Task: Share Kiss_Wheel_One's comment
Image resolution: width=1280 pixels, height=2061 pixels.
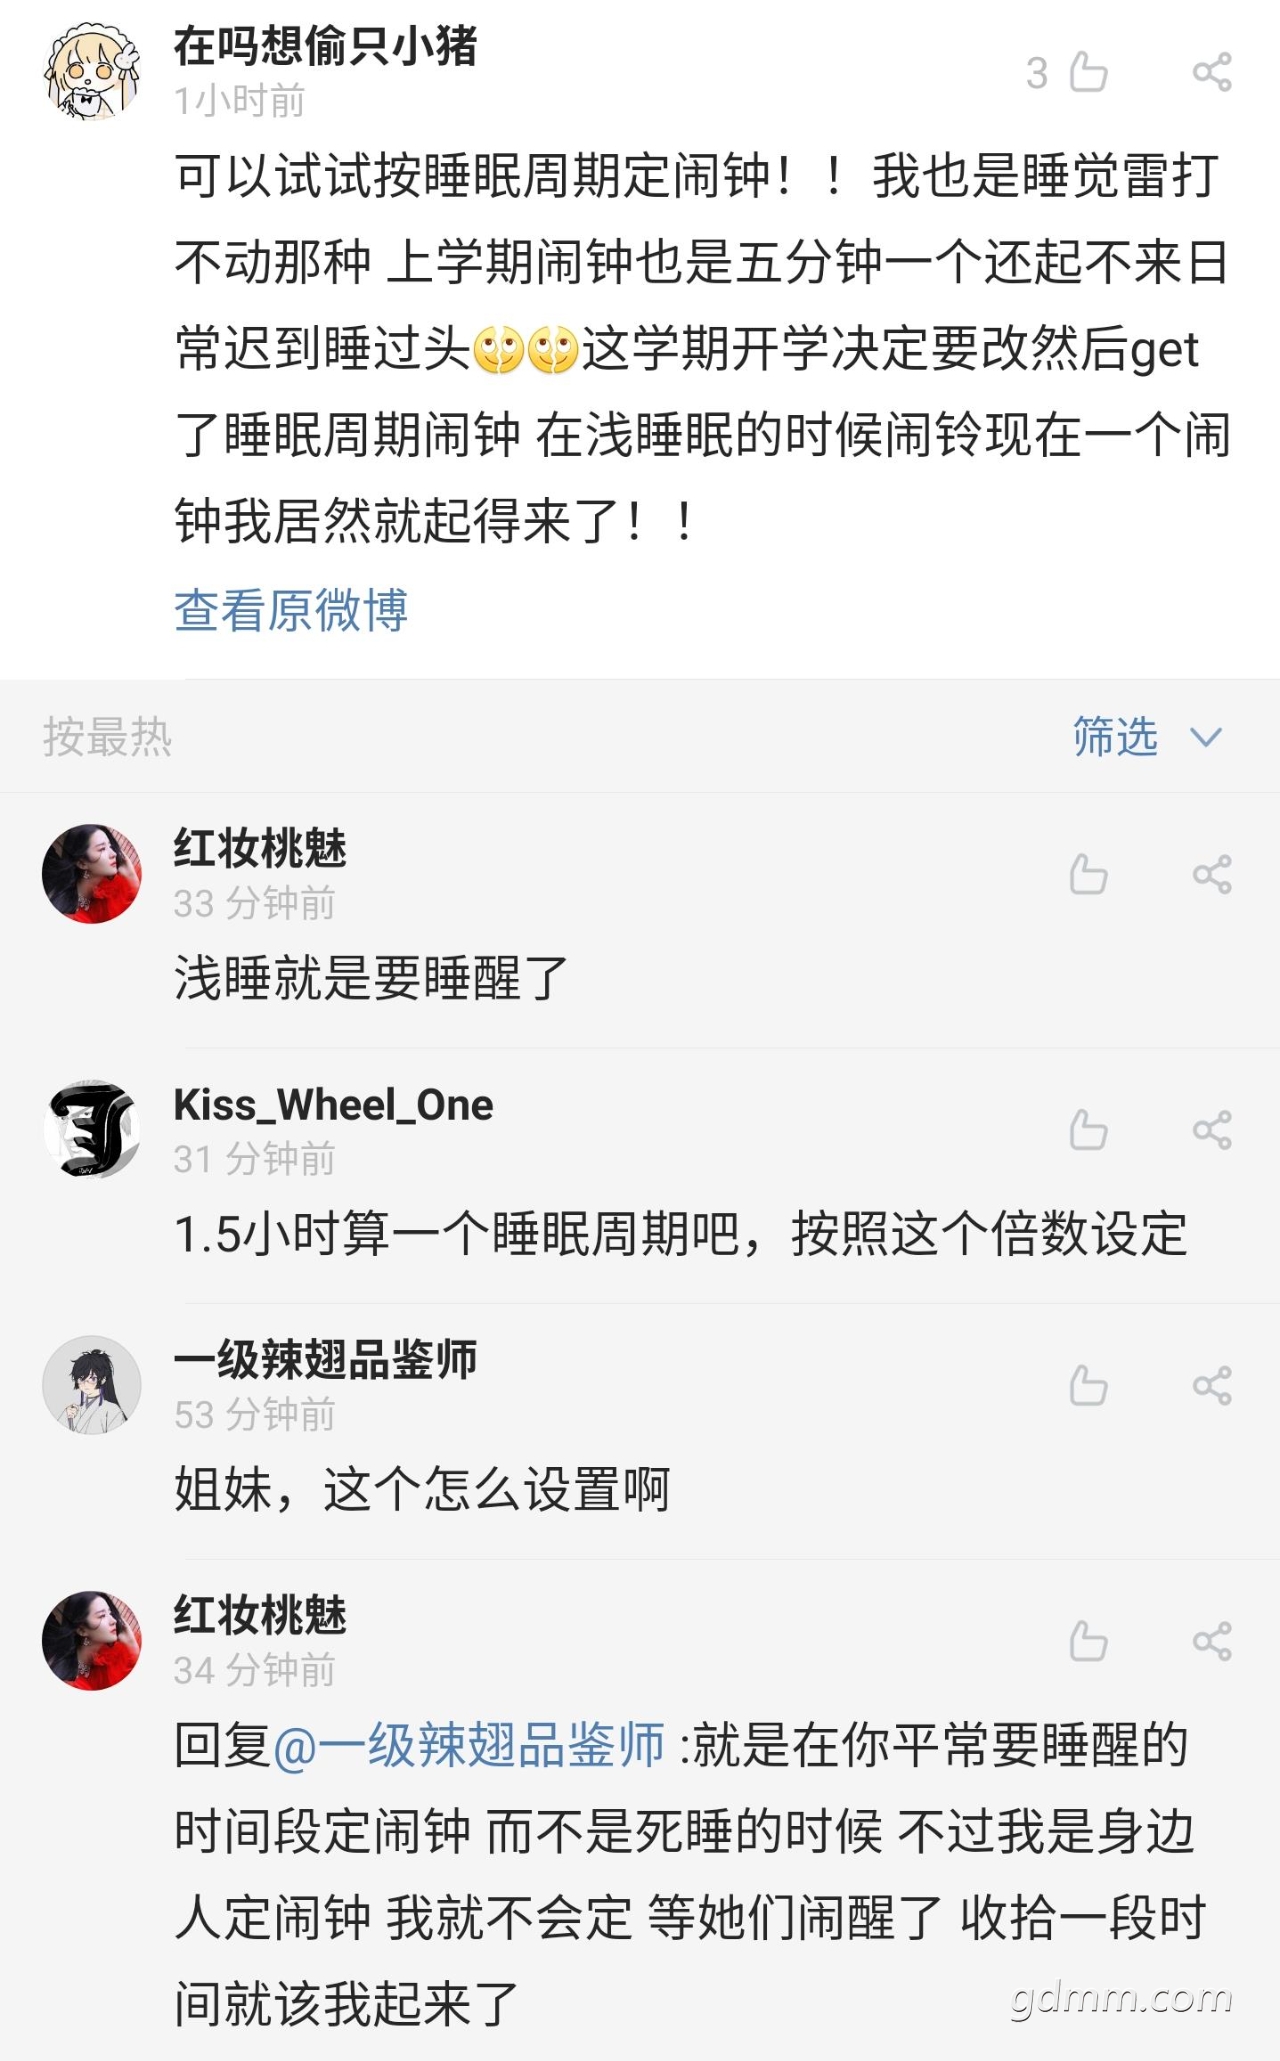Action: click(1212, 1131)
